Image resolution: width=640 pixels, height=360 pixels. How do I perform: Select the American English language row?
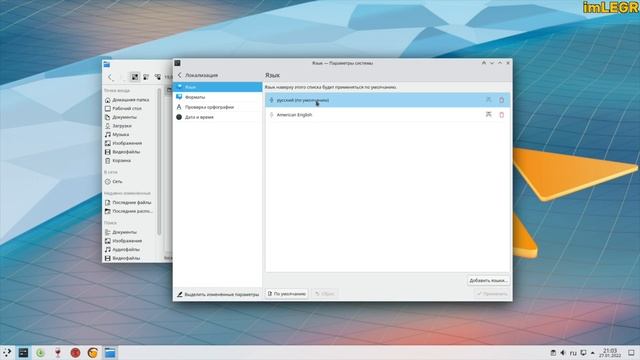(387, 115)
